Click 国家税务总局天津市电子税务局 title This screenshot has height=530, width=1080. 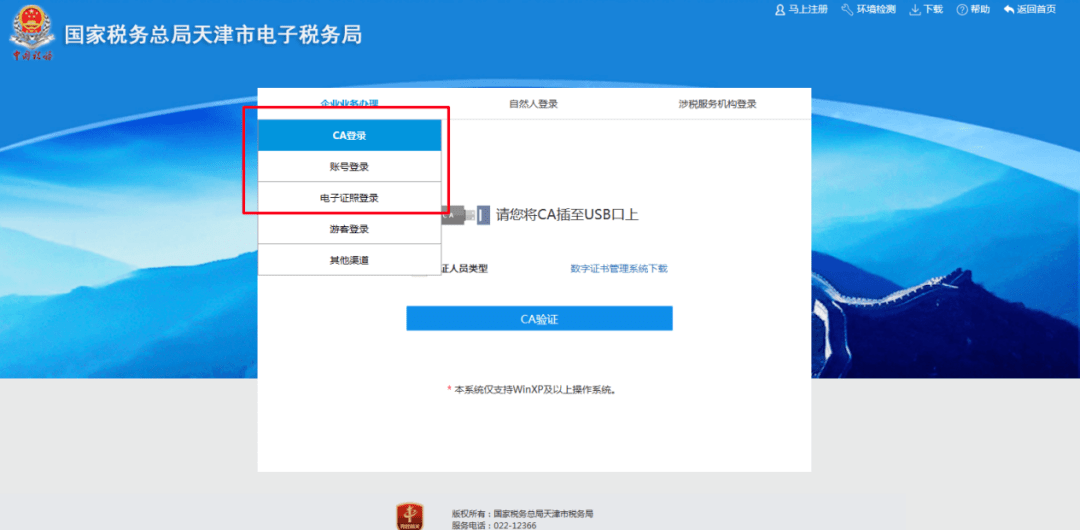tap(213, 34)
